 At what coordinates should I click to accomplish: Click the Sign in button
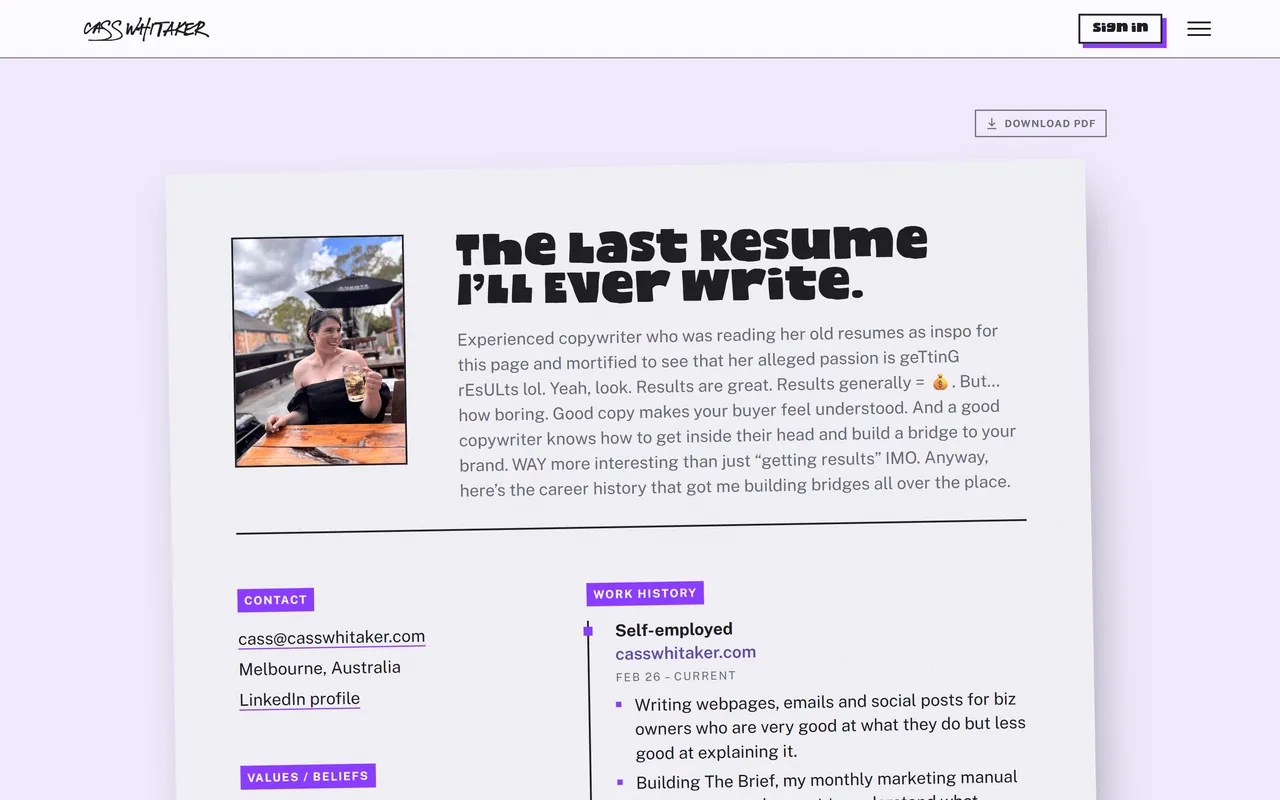pyautogui.click(x=1120, y=28)
